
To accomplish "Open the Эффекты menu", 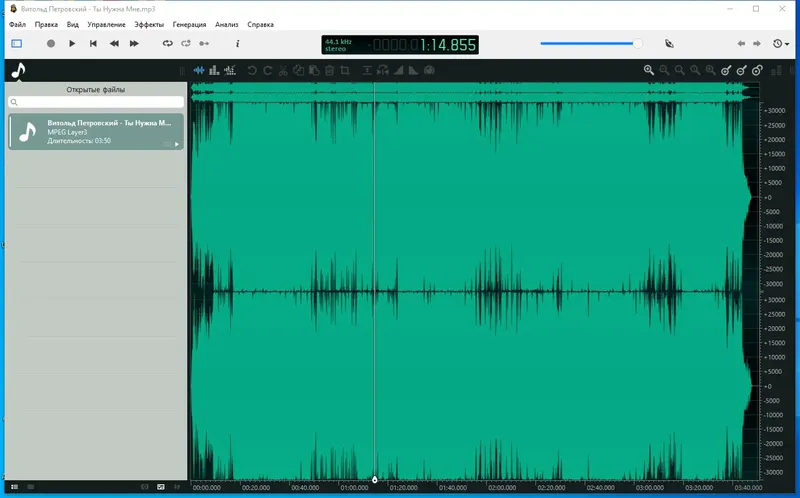I will coord(149,24).
